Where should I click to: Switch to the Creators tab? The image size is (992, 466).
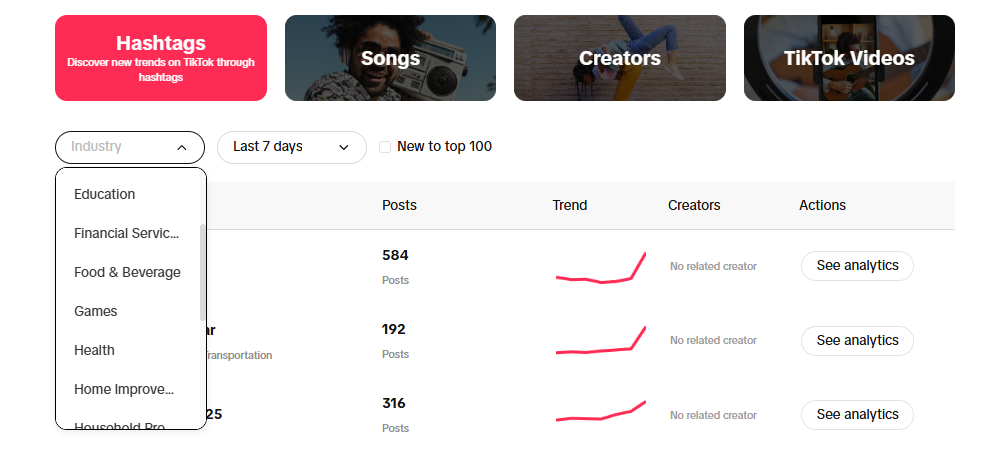(x=619, y=58)
